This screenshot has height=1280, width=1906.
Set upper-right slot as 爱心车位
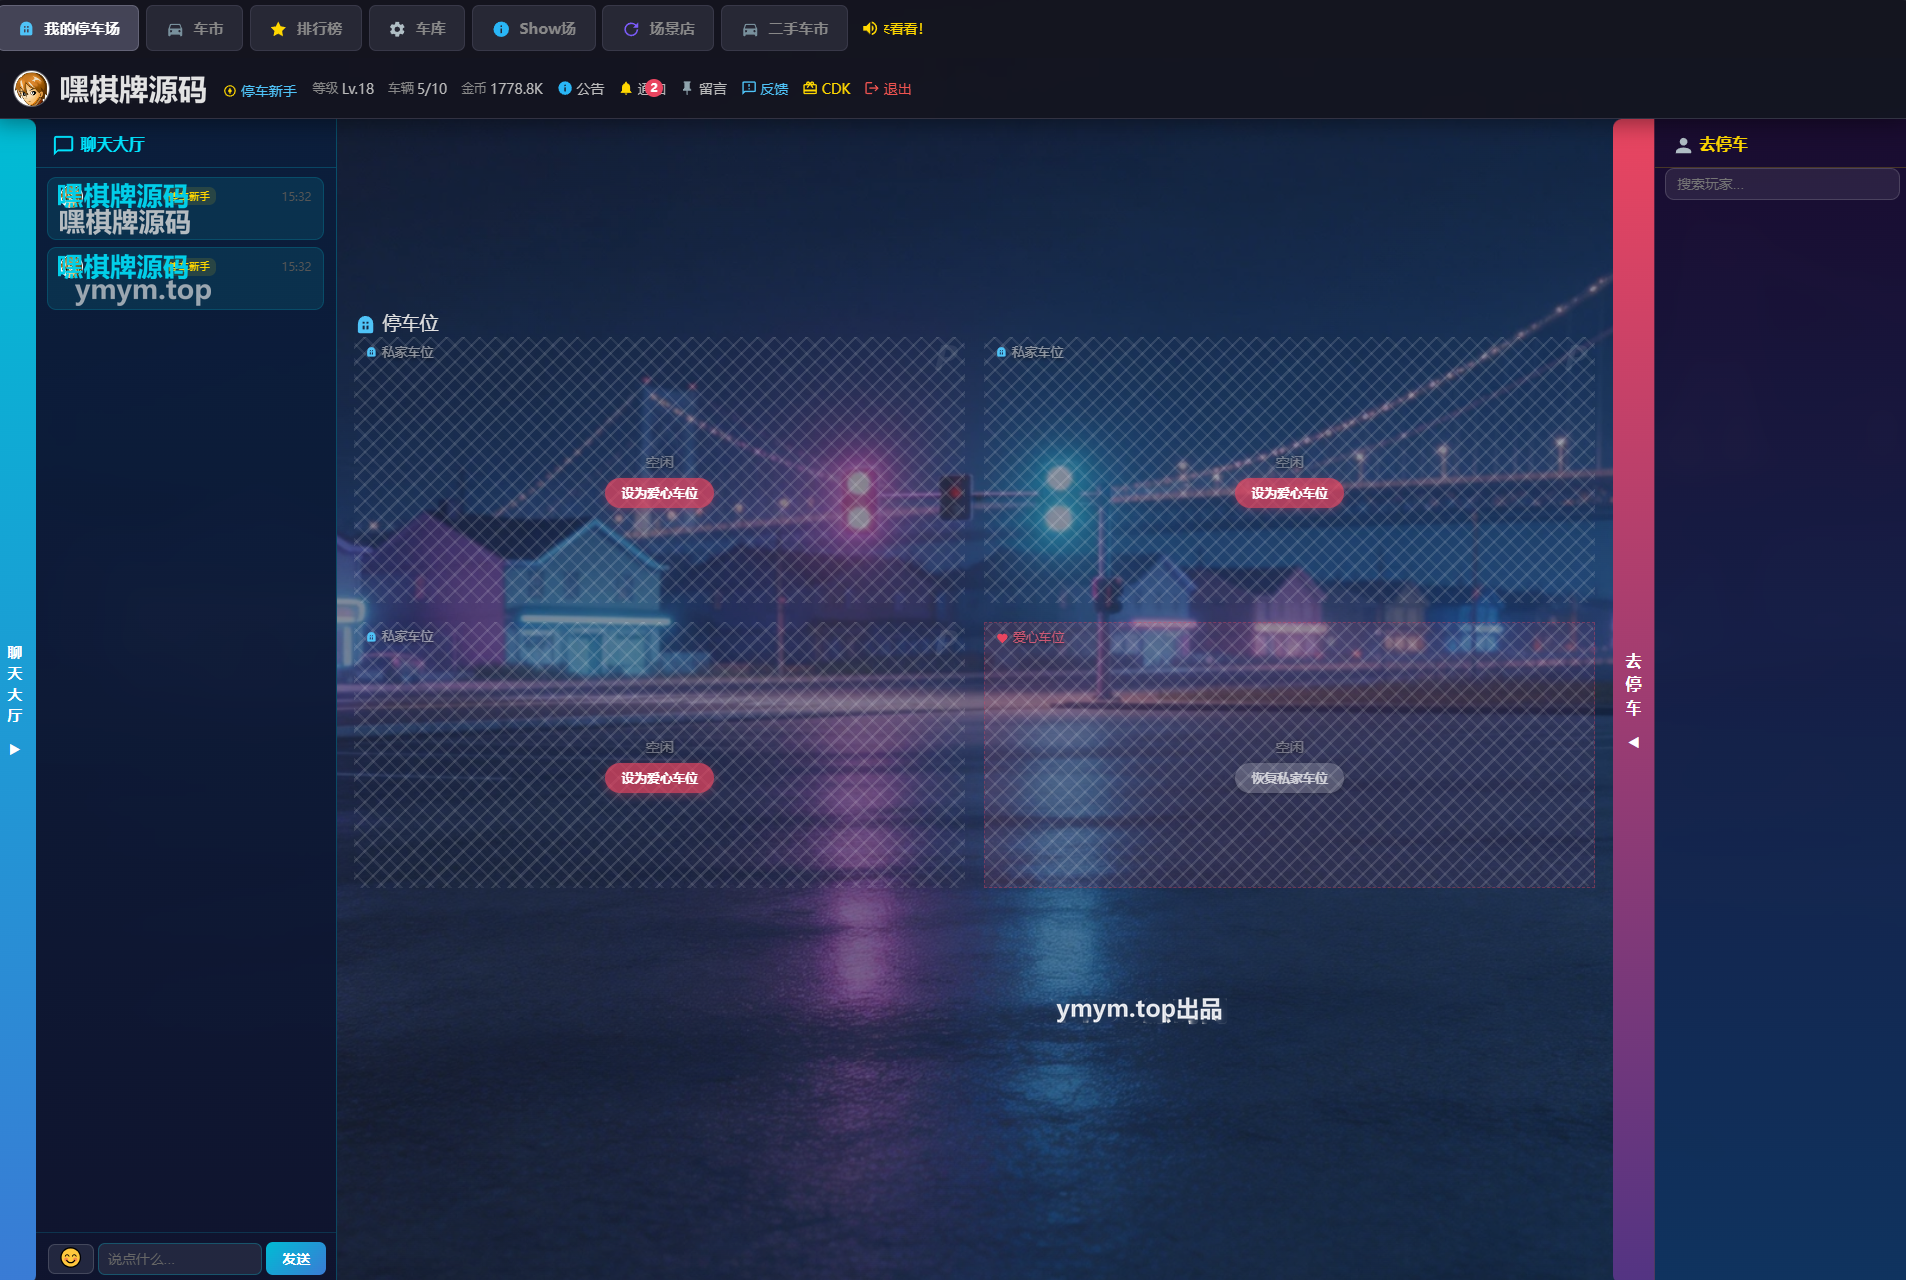pos(1289,493)
